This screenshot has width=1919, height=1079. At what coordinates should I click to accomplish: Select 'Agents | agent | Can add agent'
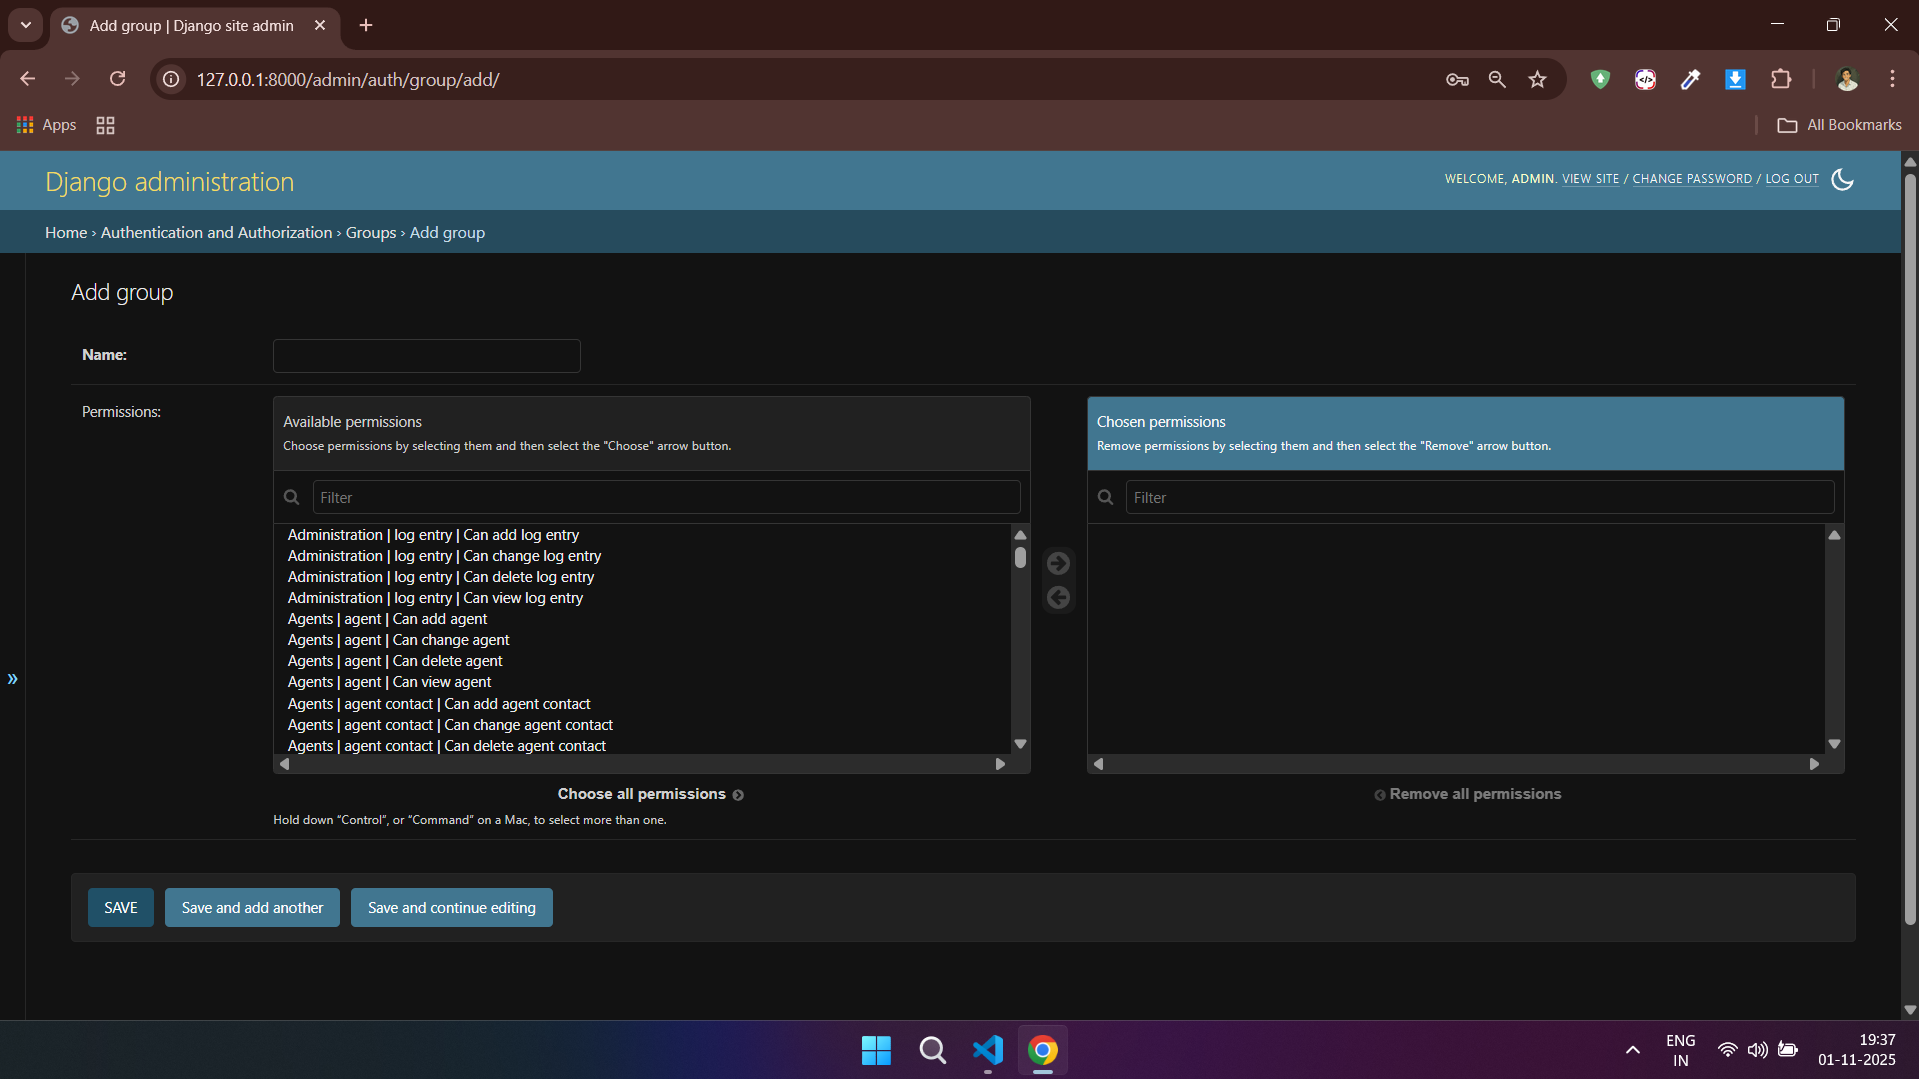coord(643,619)
